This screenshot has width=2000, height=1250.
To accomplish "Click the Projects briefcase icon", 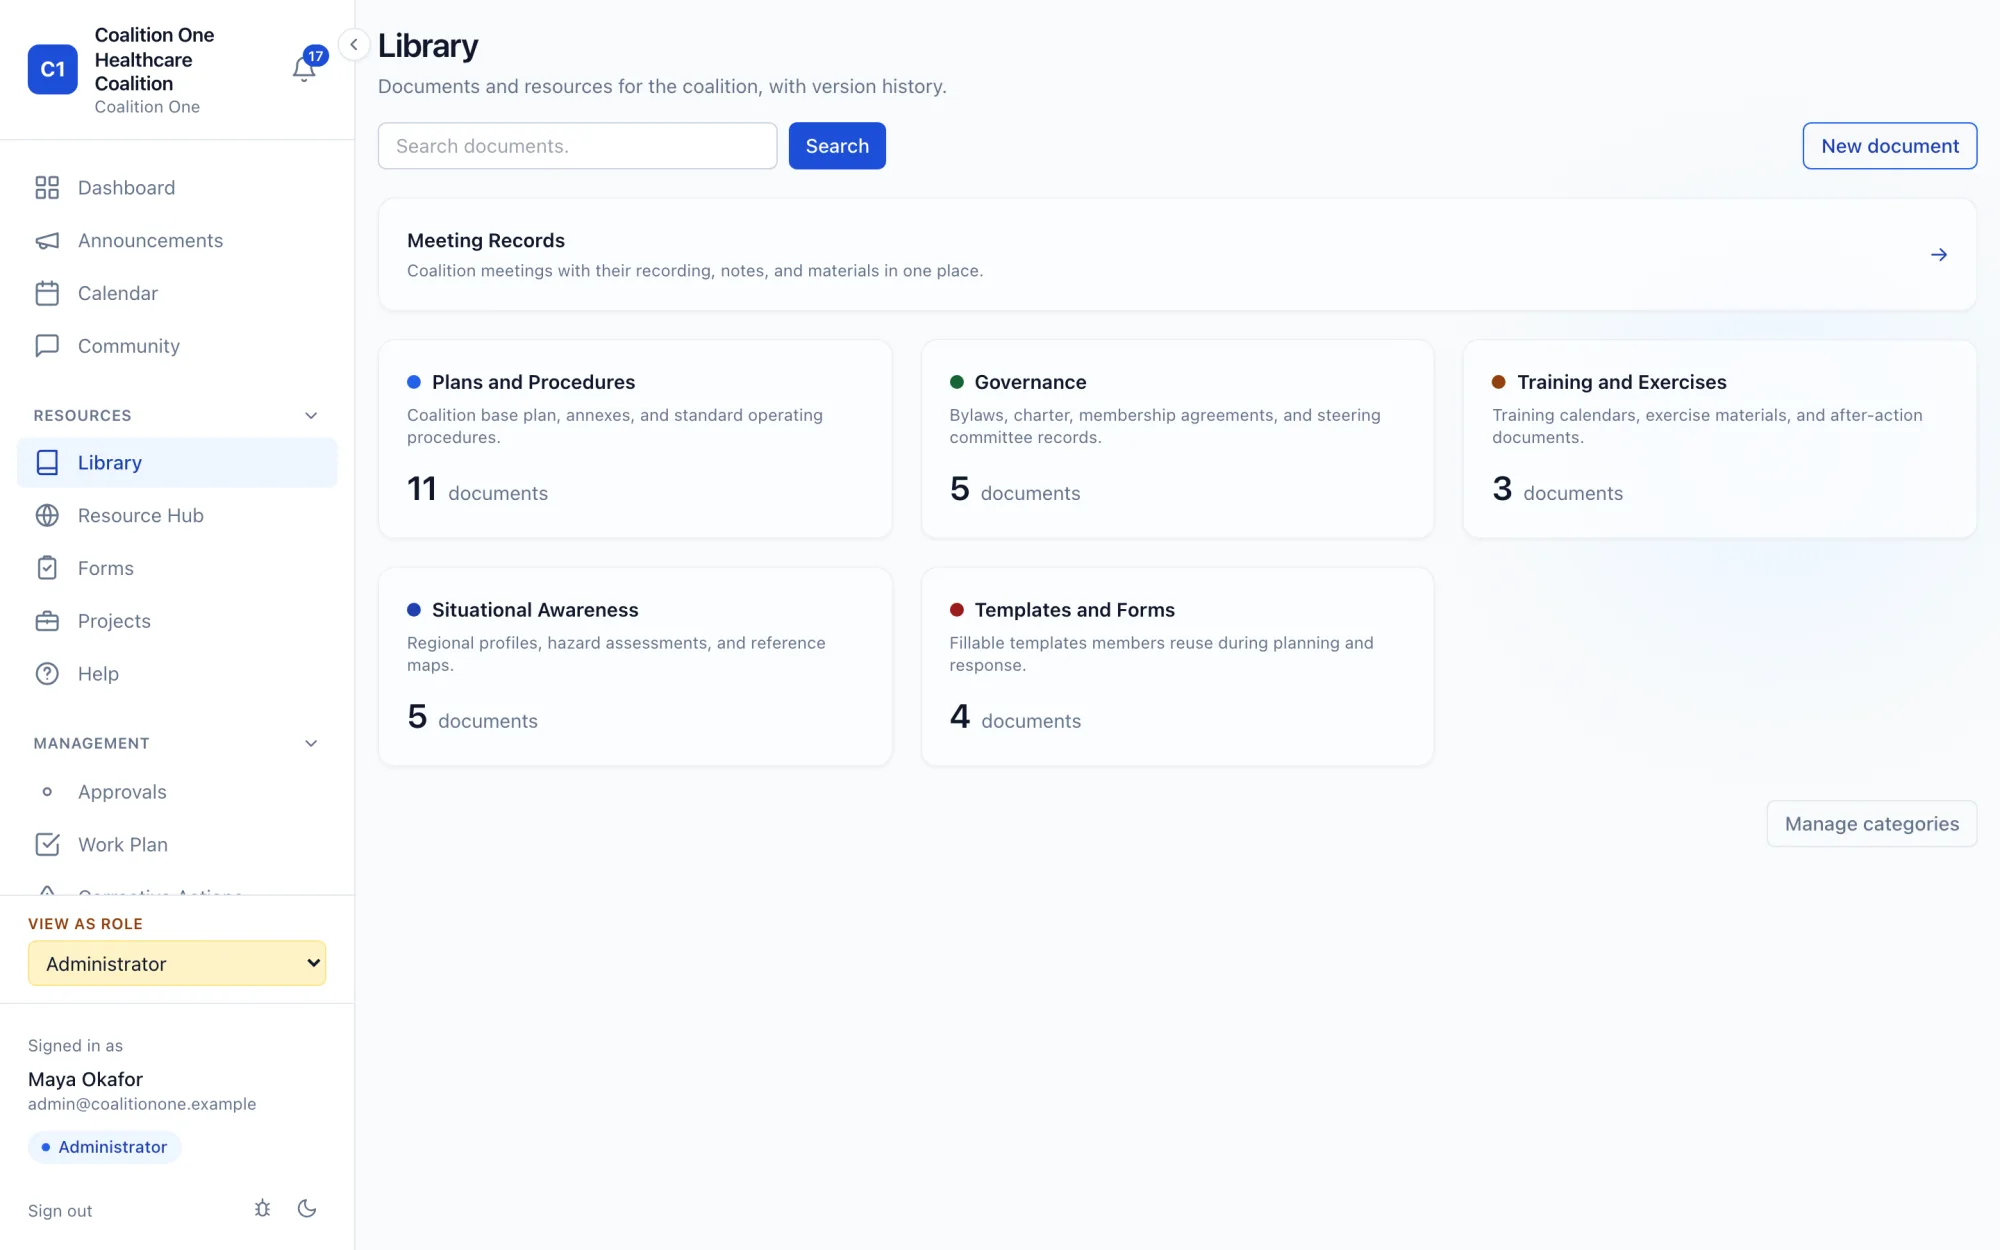I will point(47,621).
